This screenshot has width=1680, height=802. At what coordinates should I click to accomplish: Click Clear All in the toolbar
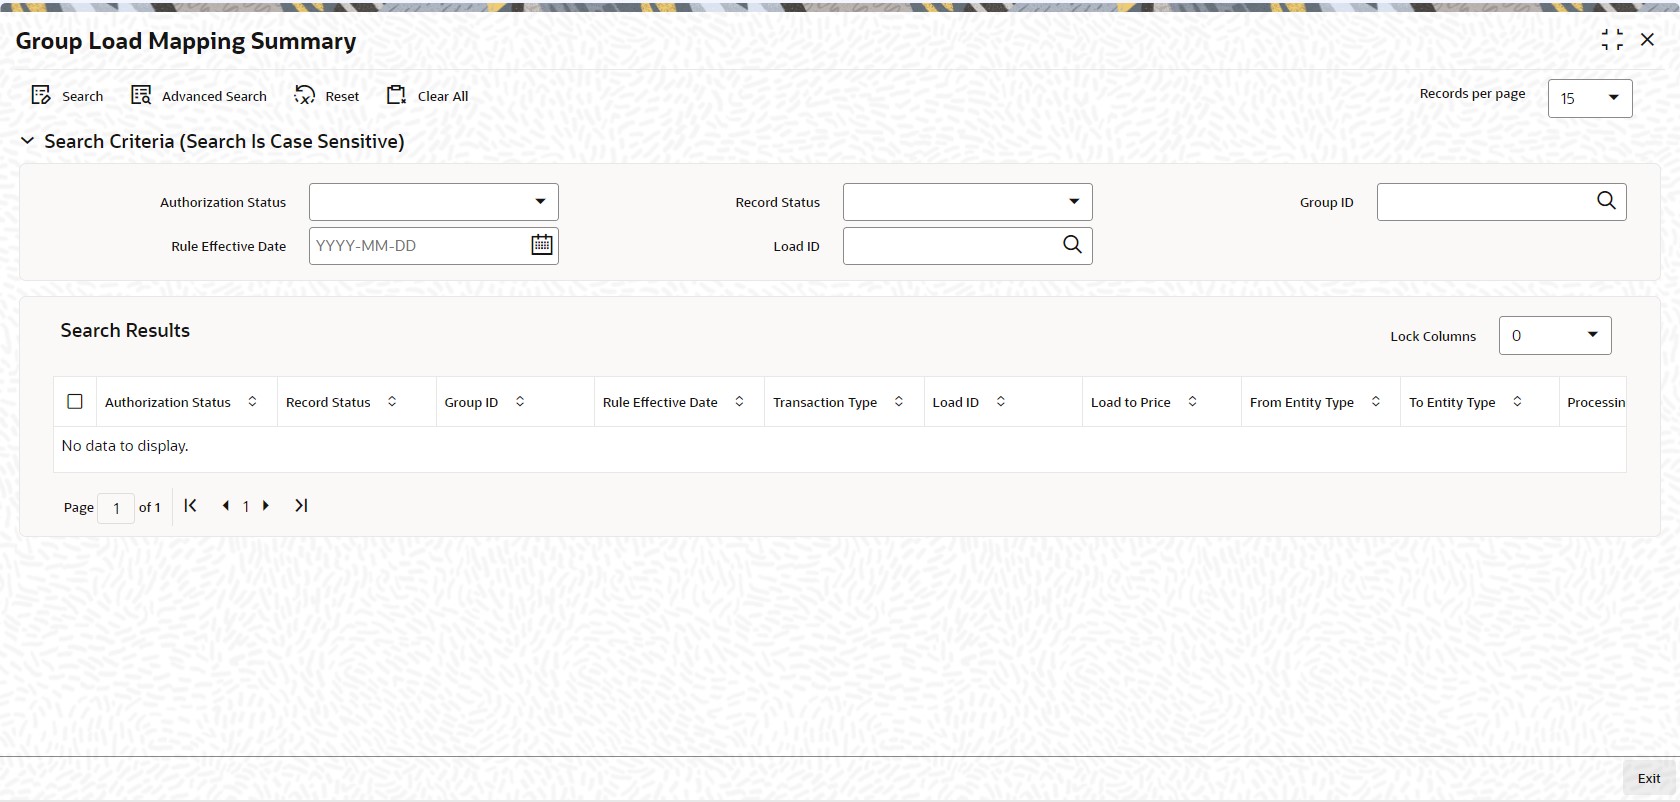[x=427, y=96]
